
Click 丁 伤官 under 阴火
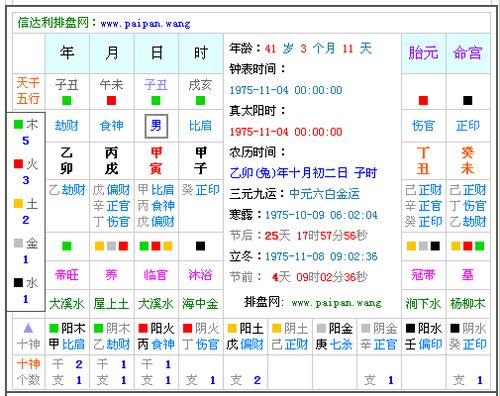click(200, 344)
